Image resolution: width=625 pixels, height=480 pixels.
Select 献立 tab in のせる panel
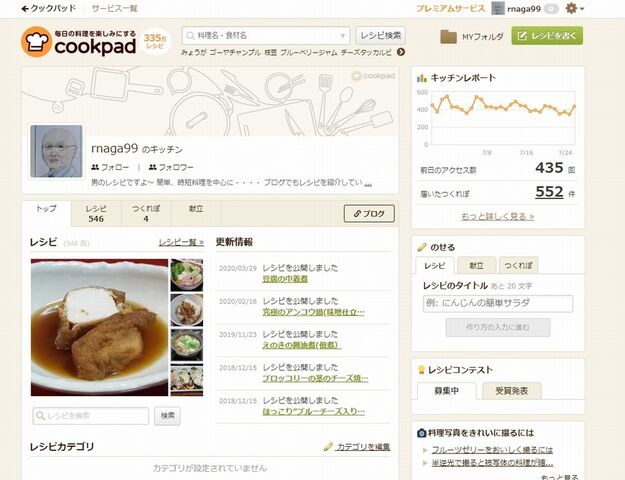(476, 266)
